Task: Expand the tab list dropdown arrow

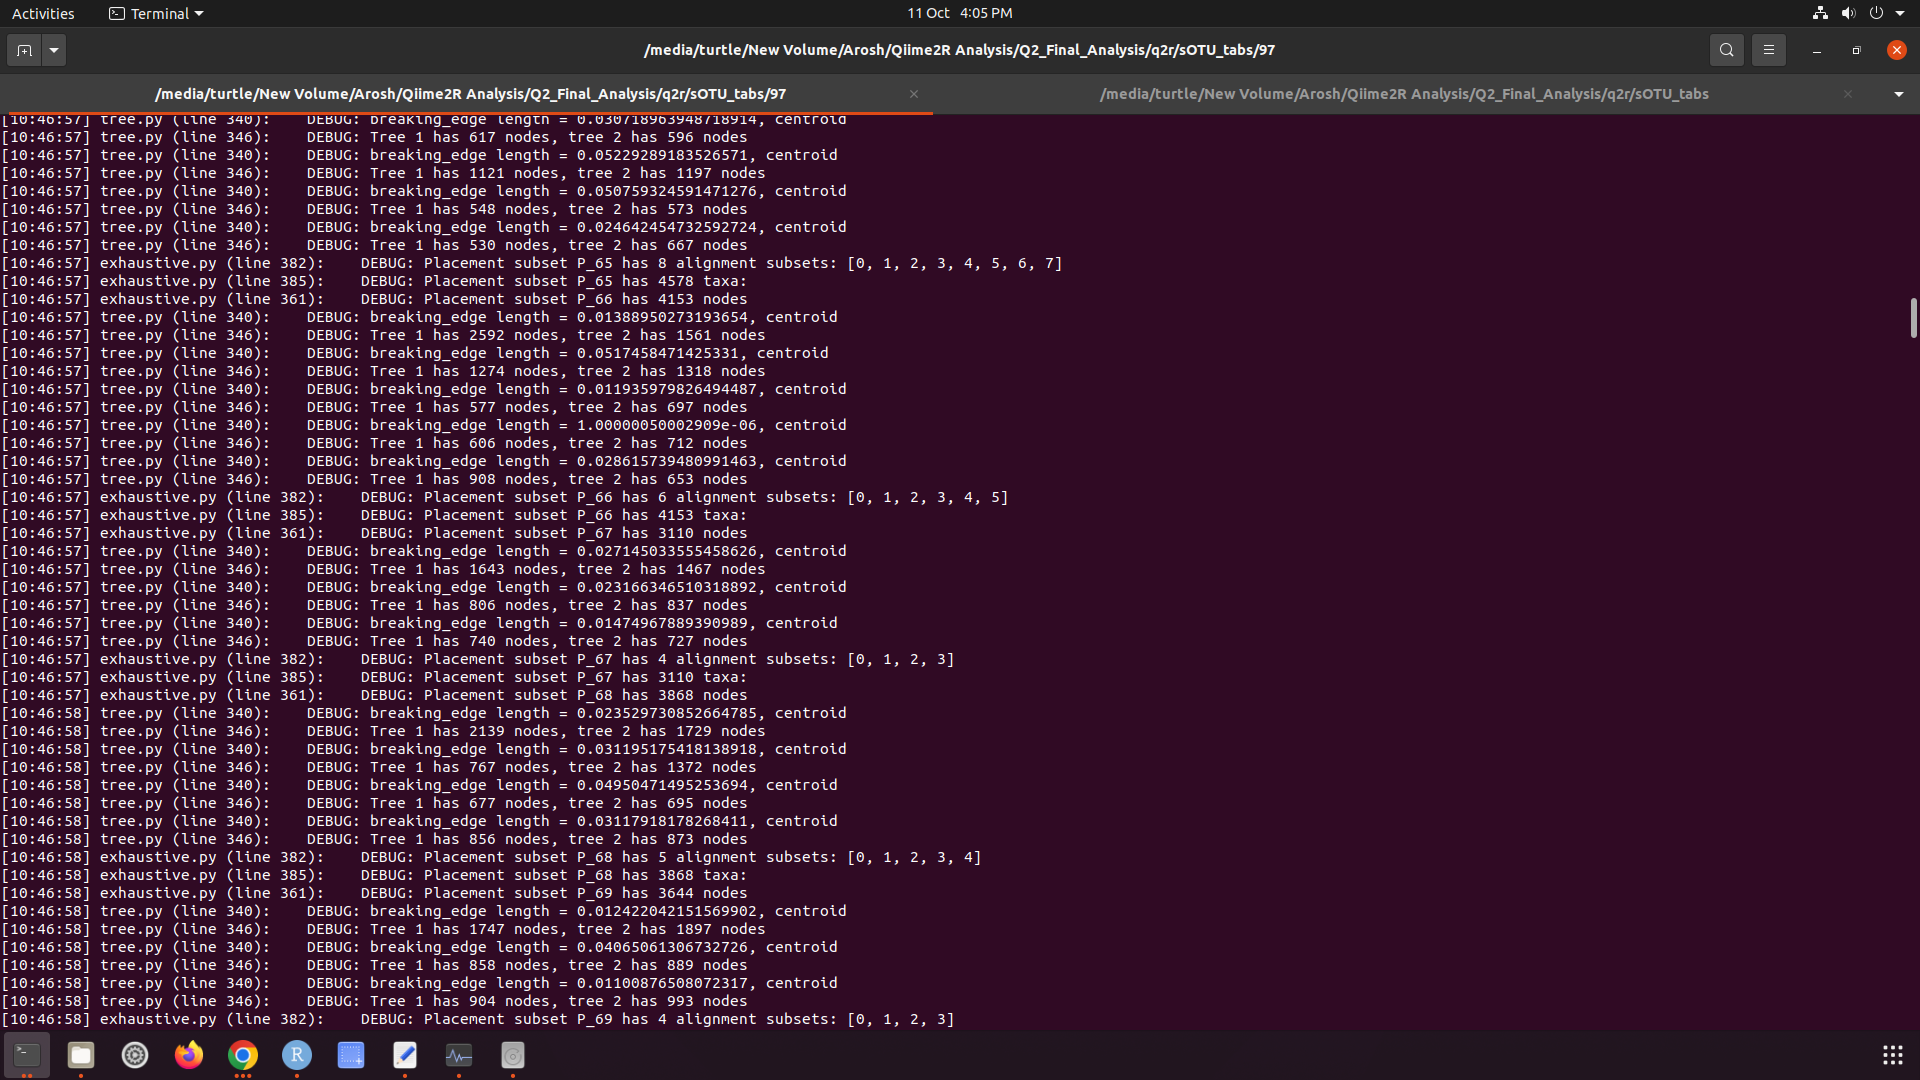Action: pyautogui.click(x=1898, y=94)
